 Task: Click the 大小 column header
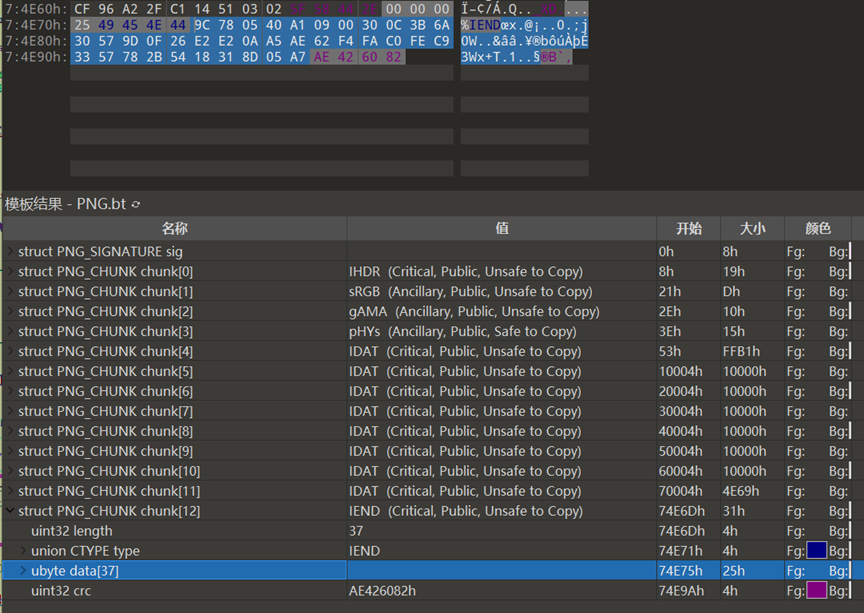click(753, 228)
